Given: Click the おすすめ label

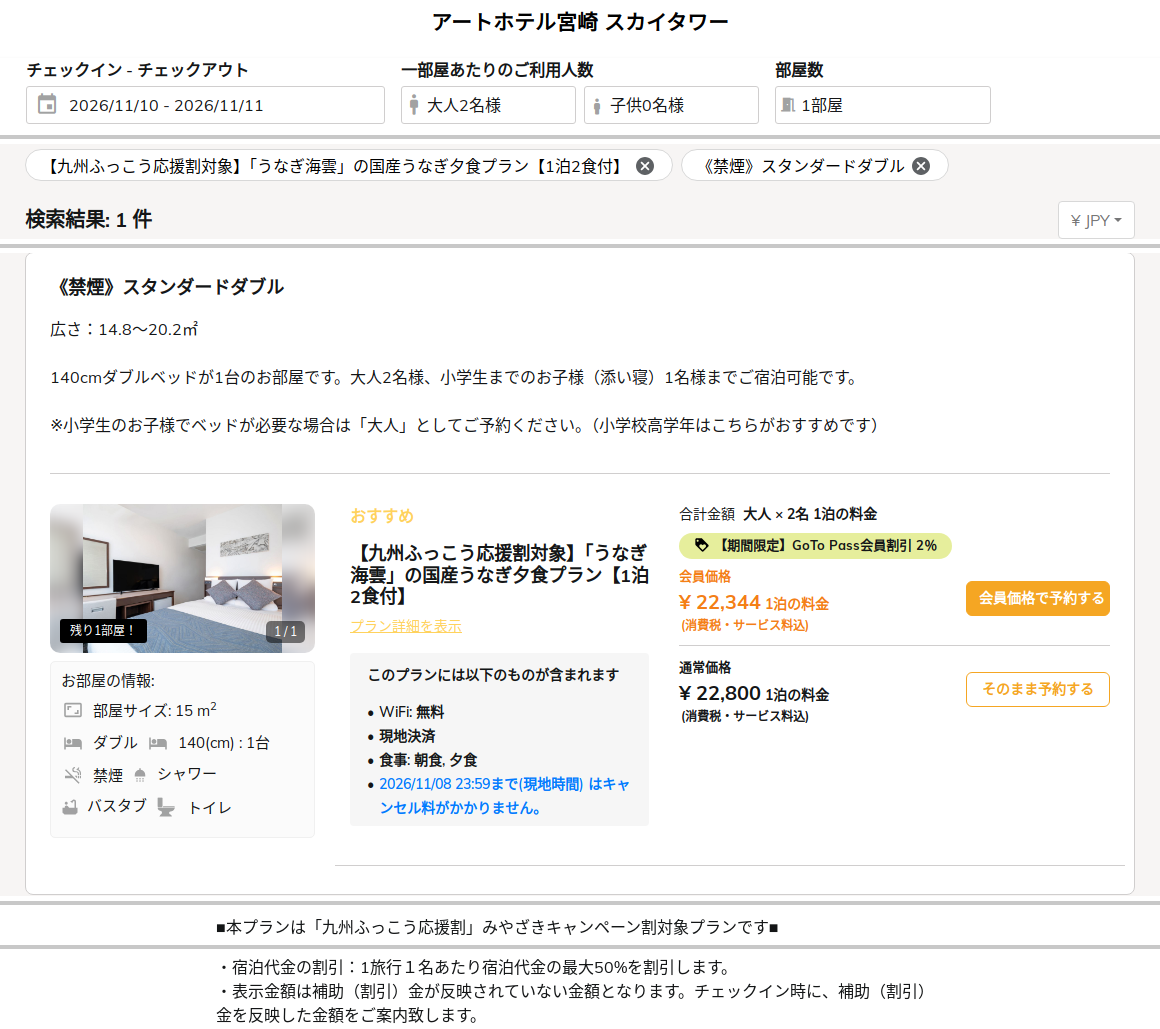Looking at the screenshot, I should (382, 516).
